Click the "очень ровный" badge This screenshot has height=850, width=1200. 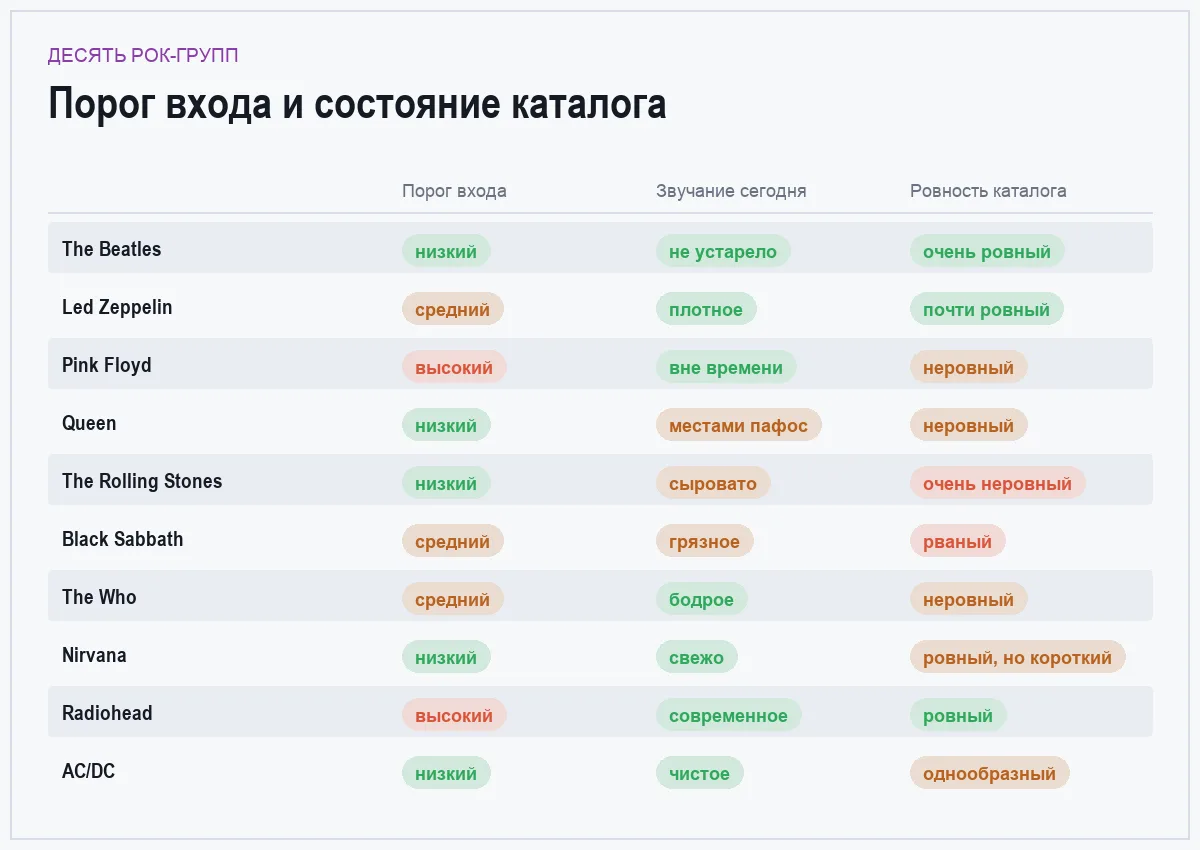coord(987,251)
